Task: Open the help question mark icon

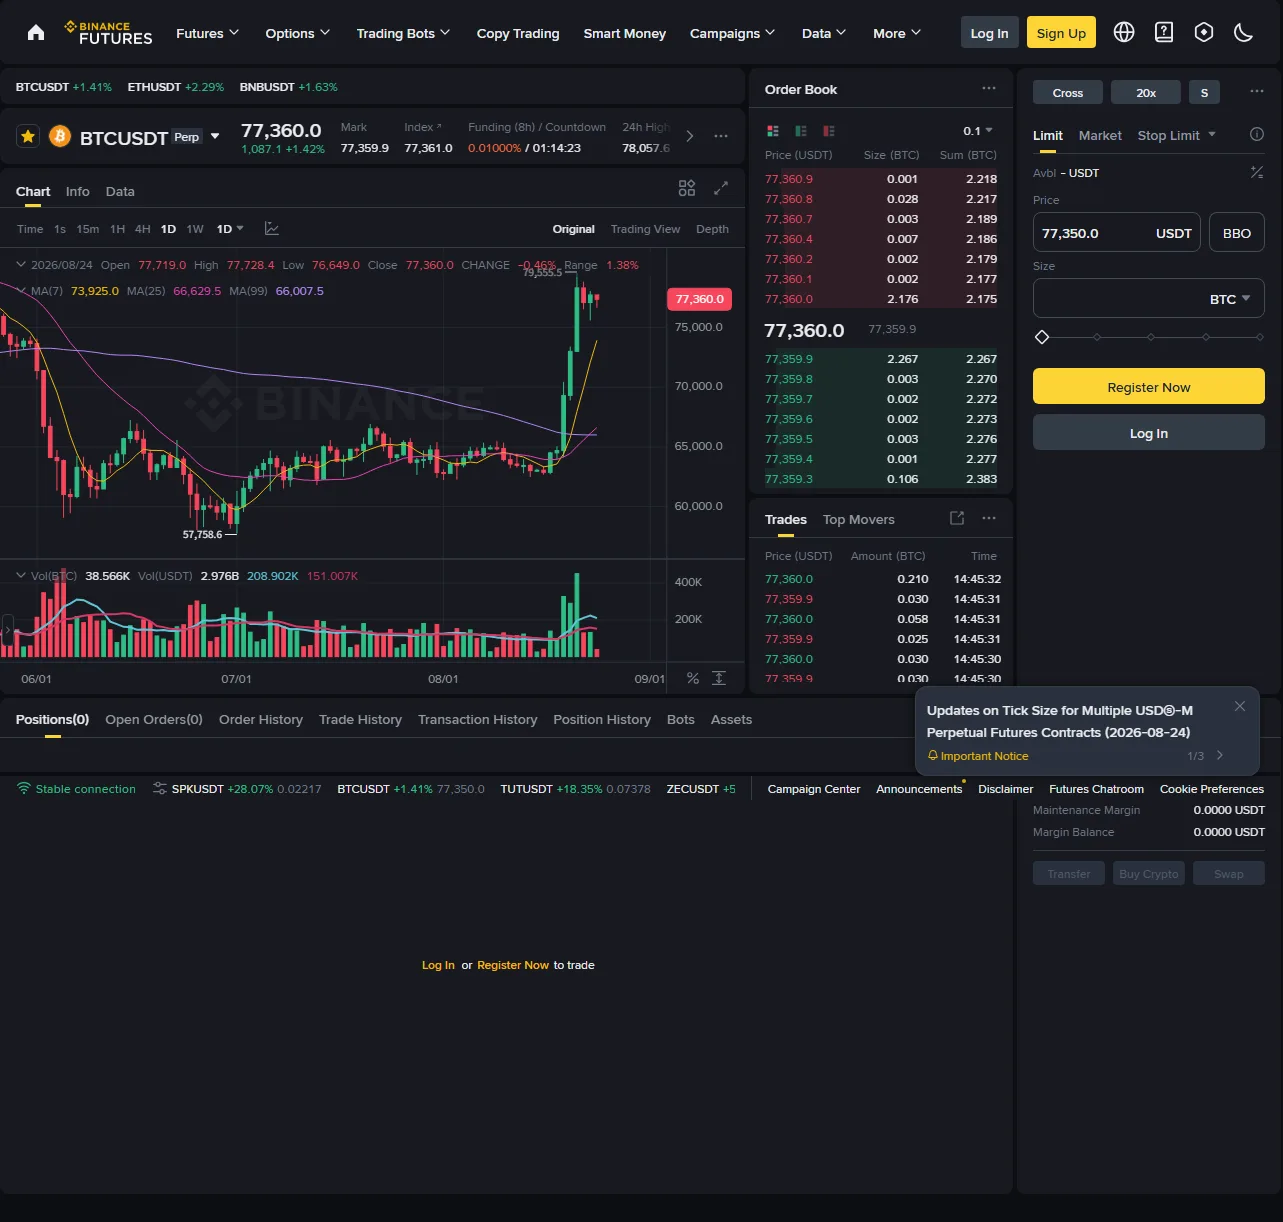Action: click(x=1164, y=32)
